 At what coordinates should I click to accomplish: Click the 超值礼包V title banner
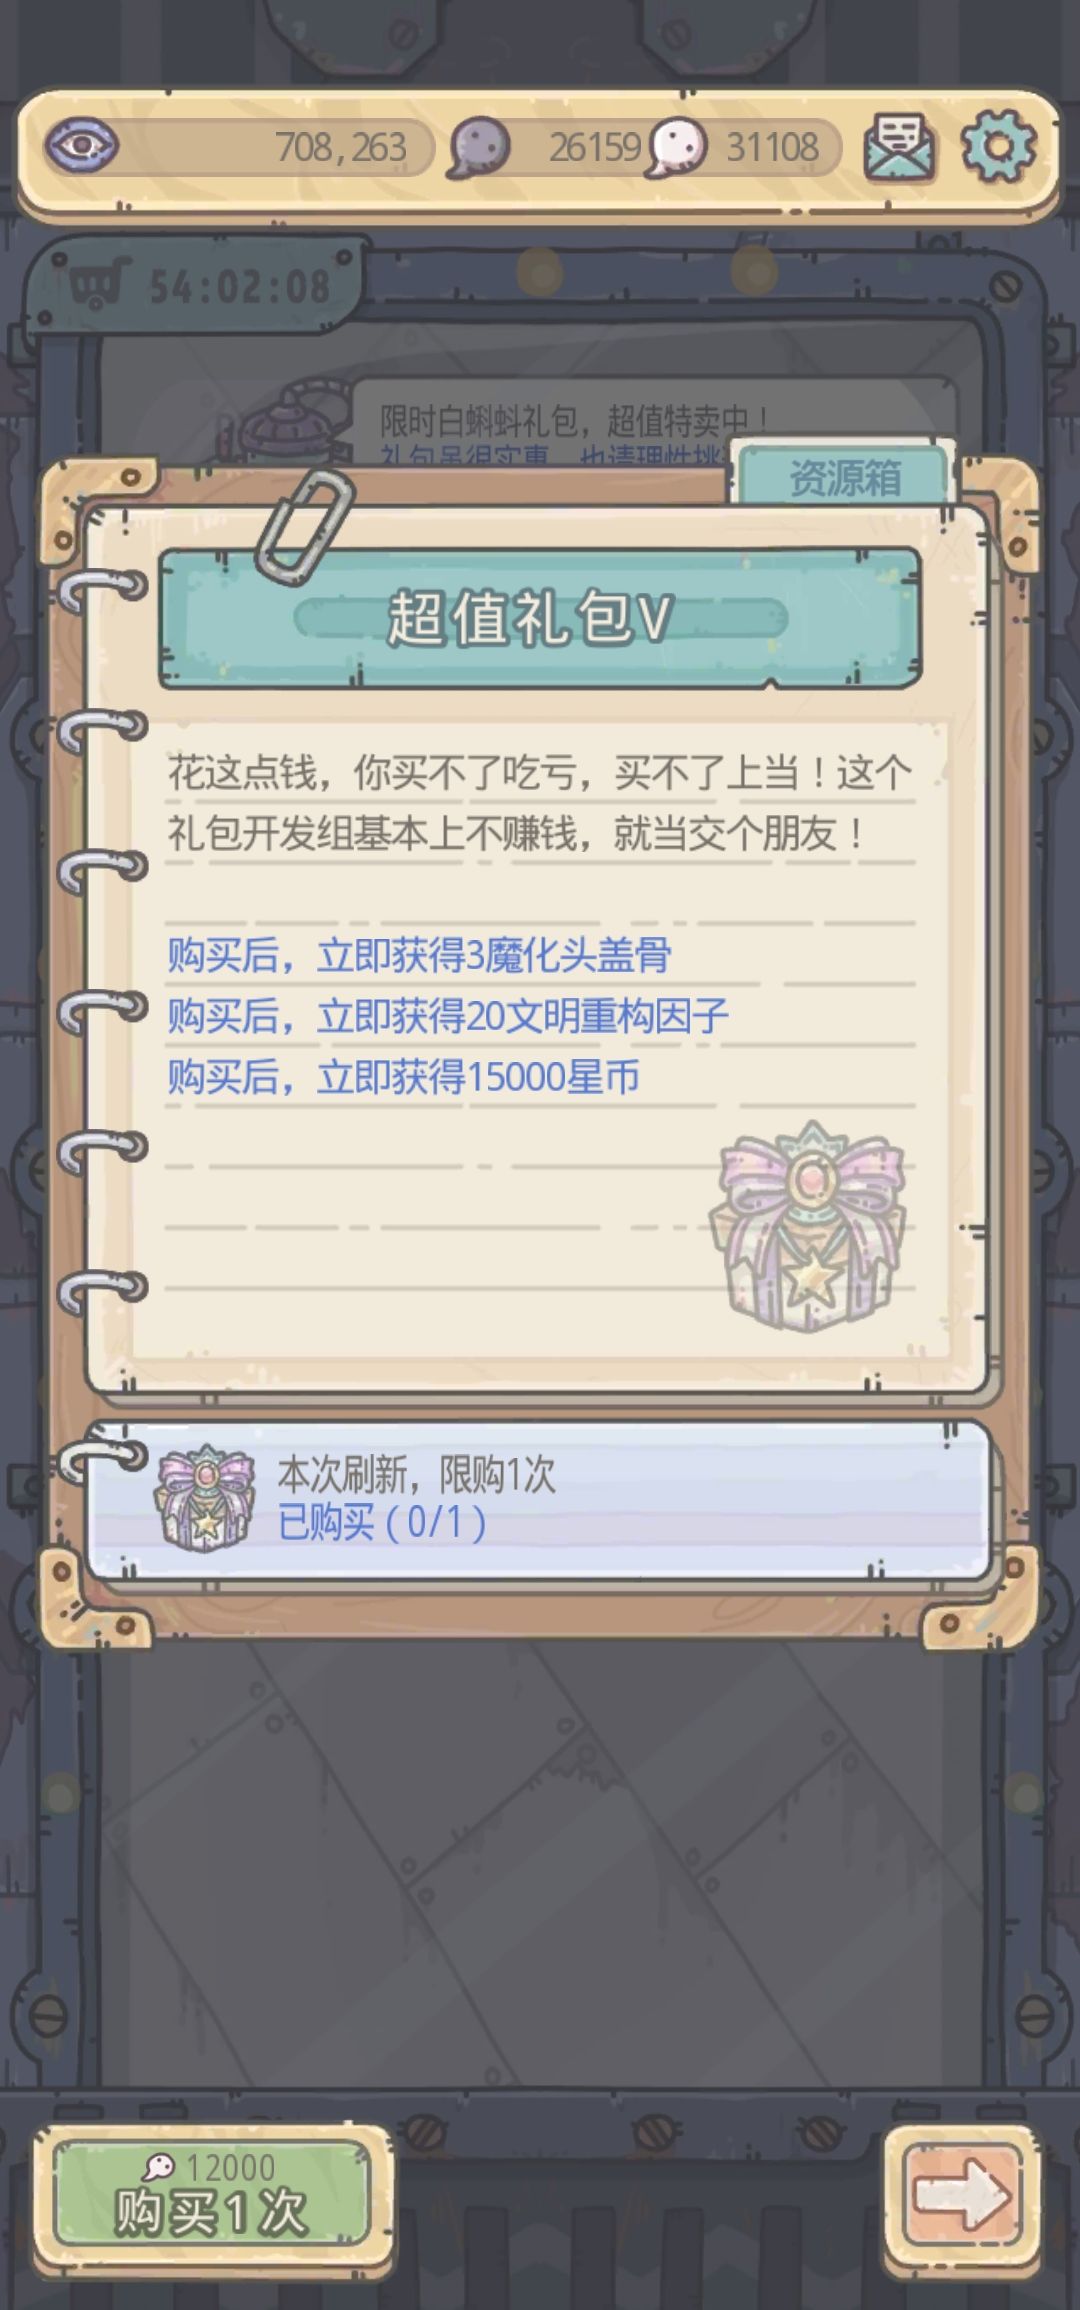point(540,618)
